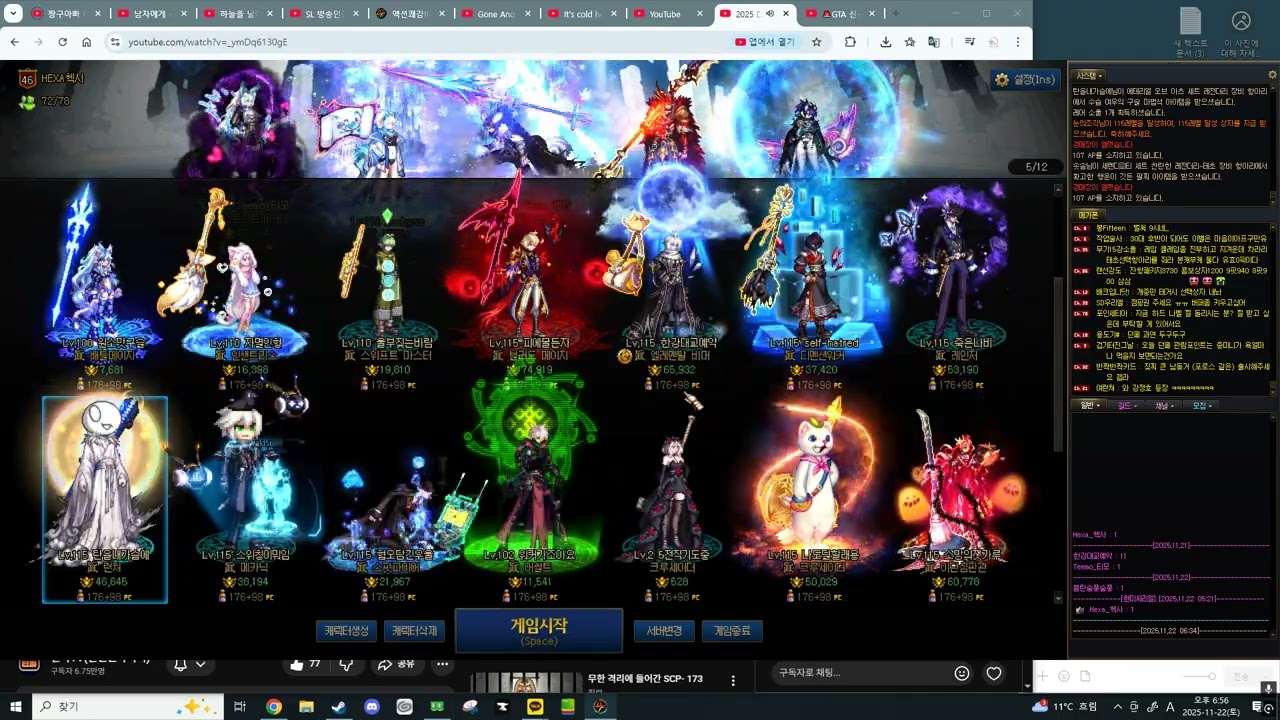Like the YouTube video thumbs-up
This screenshot has height=720, width=1280.
click(306, 664)
